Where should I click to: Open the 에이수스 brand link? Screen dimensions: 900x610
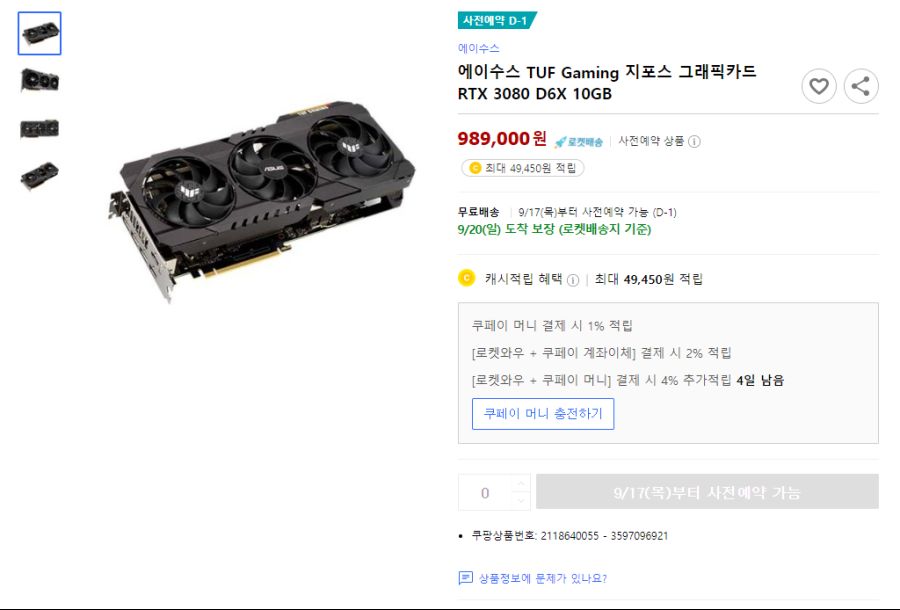tap(478, 48)
